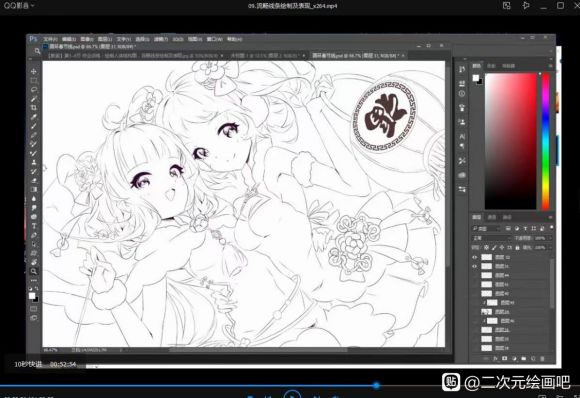Toggle layer filtering switch on
The image size is (580, 398).
551,227
